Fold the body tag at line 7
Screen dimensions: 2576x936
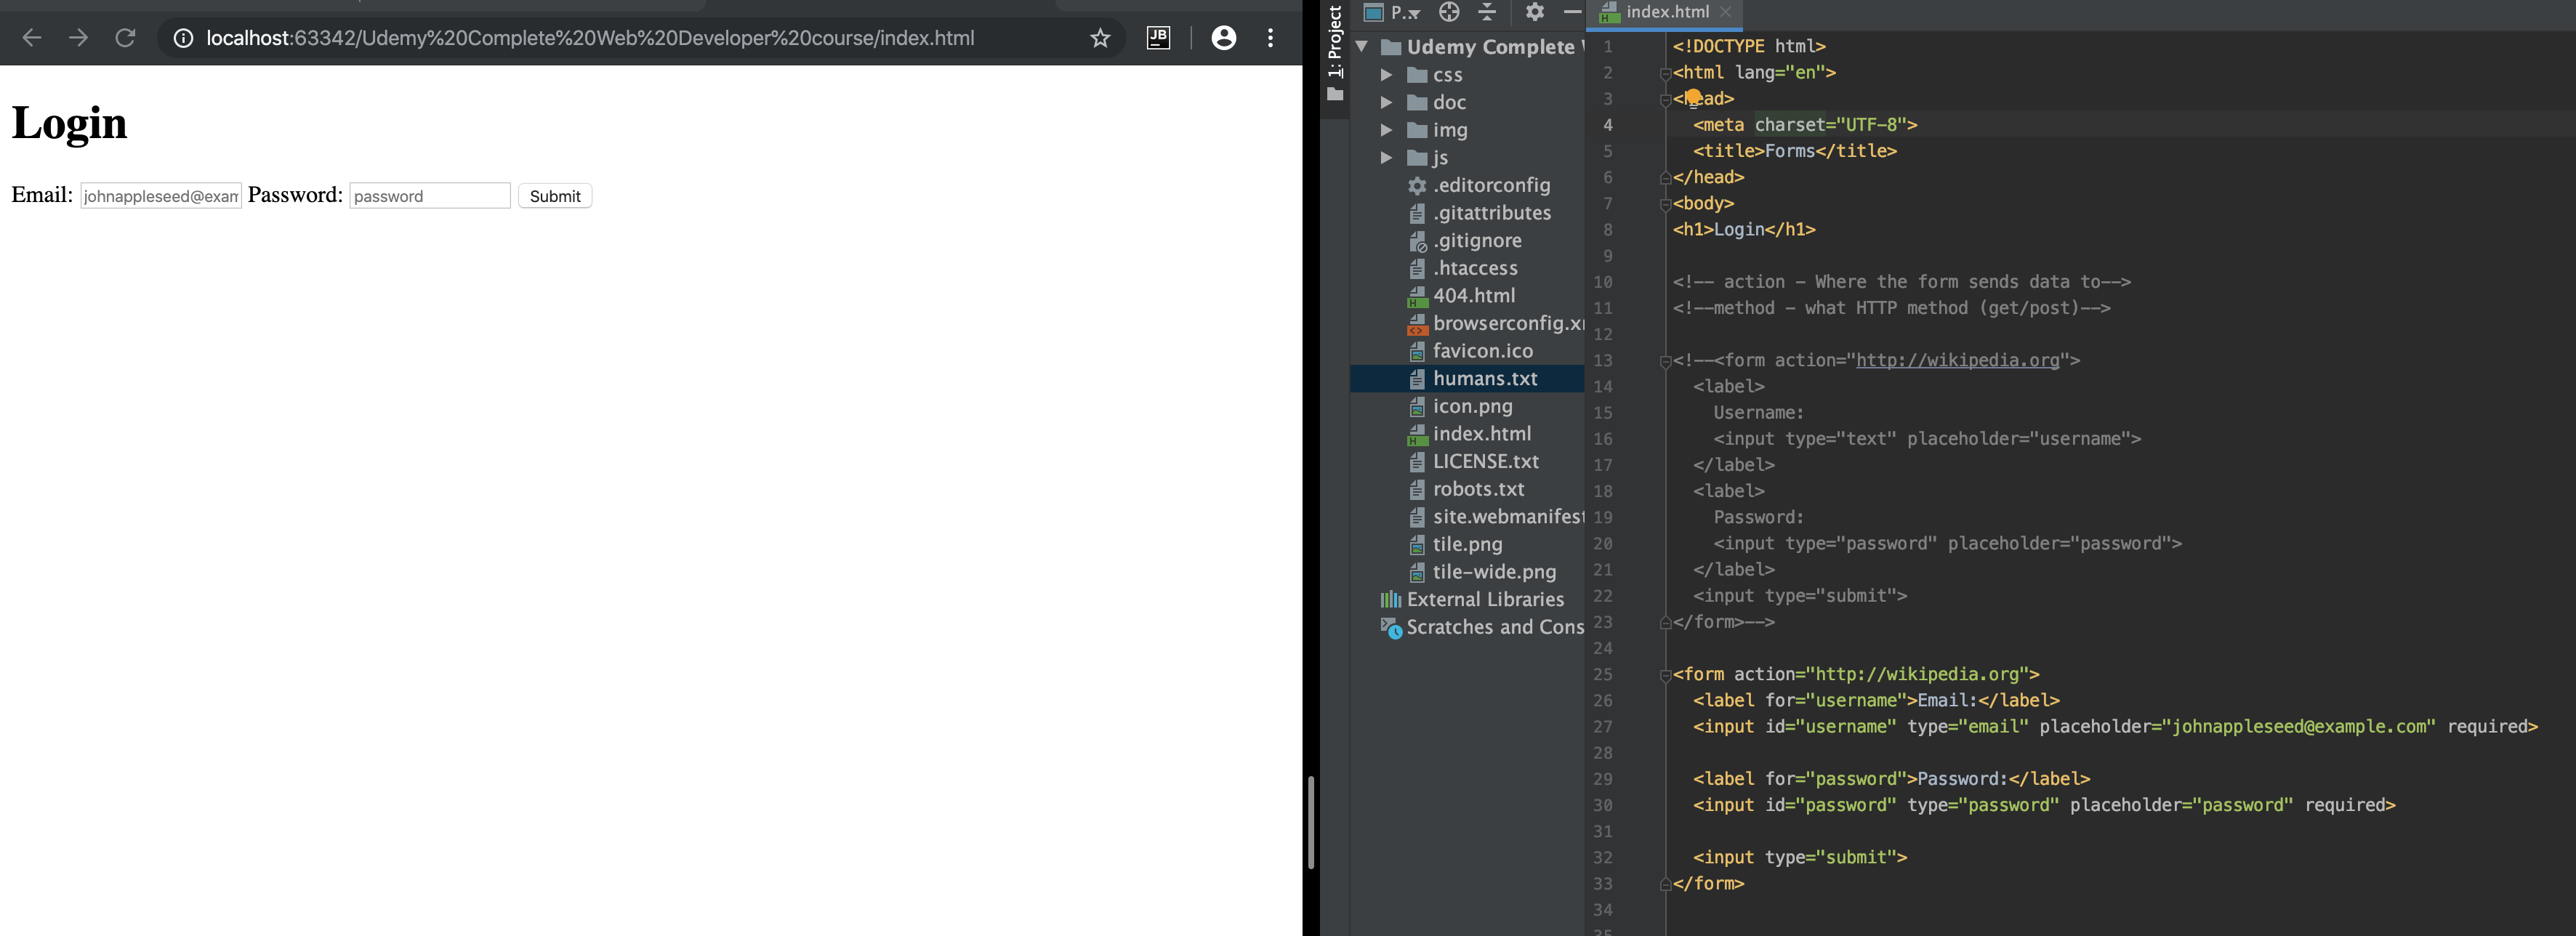tap(1665, 204)
